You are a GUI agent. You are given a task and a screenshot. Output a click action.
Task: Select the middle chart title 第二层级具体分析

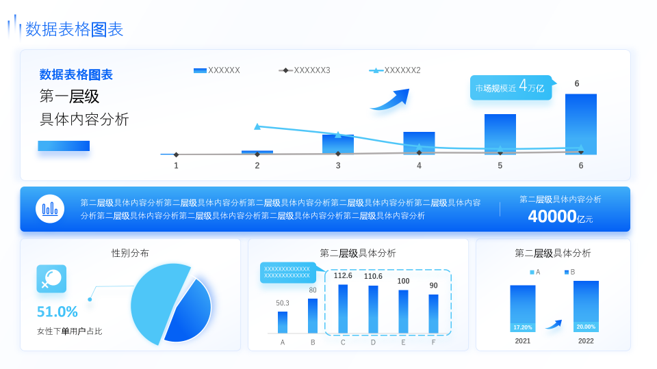pos(357,253)
